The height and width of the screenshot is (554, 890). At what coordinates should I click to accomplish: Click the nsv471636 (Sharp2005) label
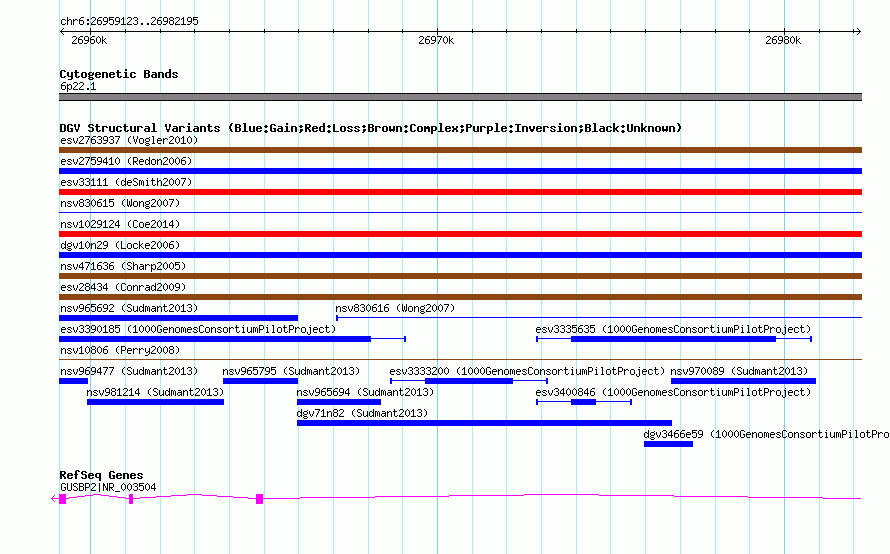coord(123,266)
